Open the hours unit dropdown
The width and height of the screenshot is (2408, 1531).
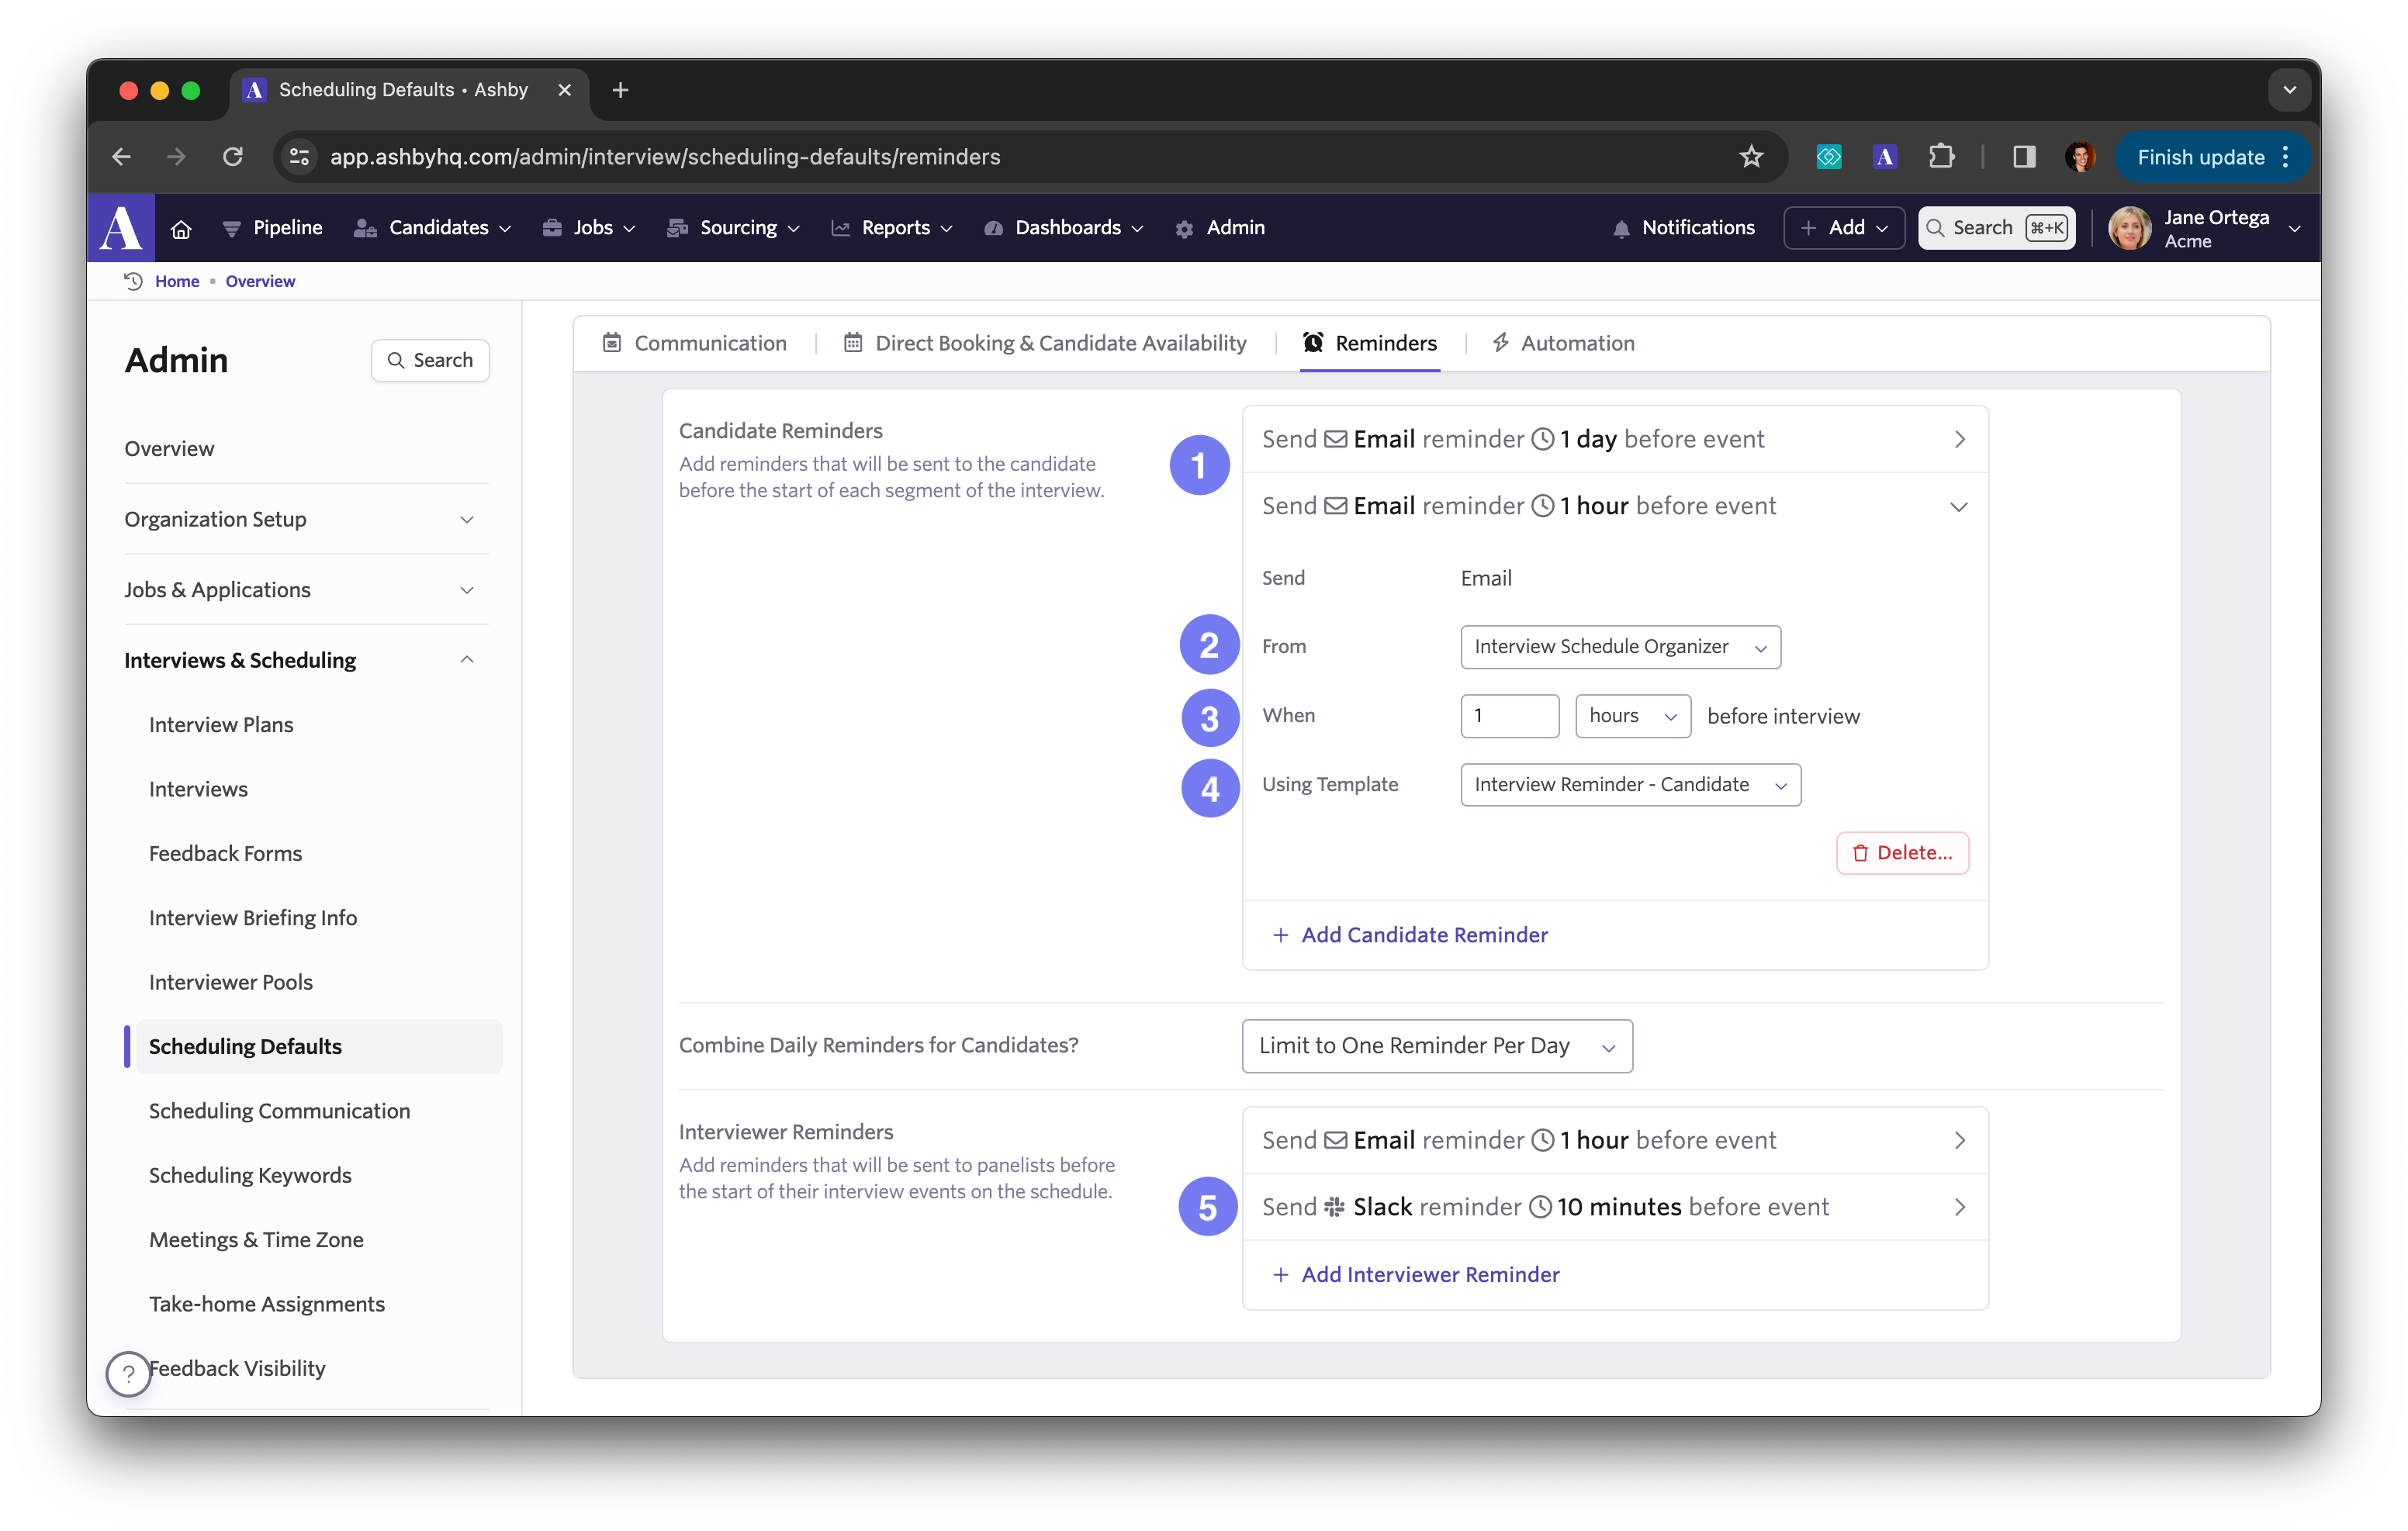[1632, 716]
